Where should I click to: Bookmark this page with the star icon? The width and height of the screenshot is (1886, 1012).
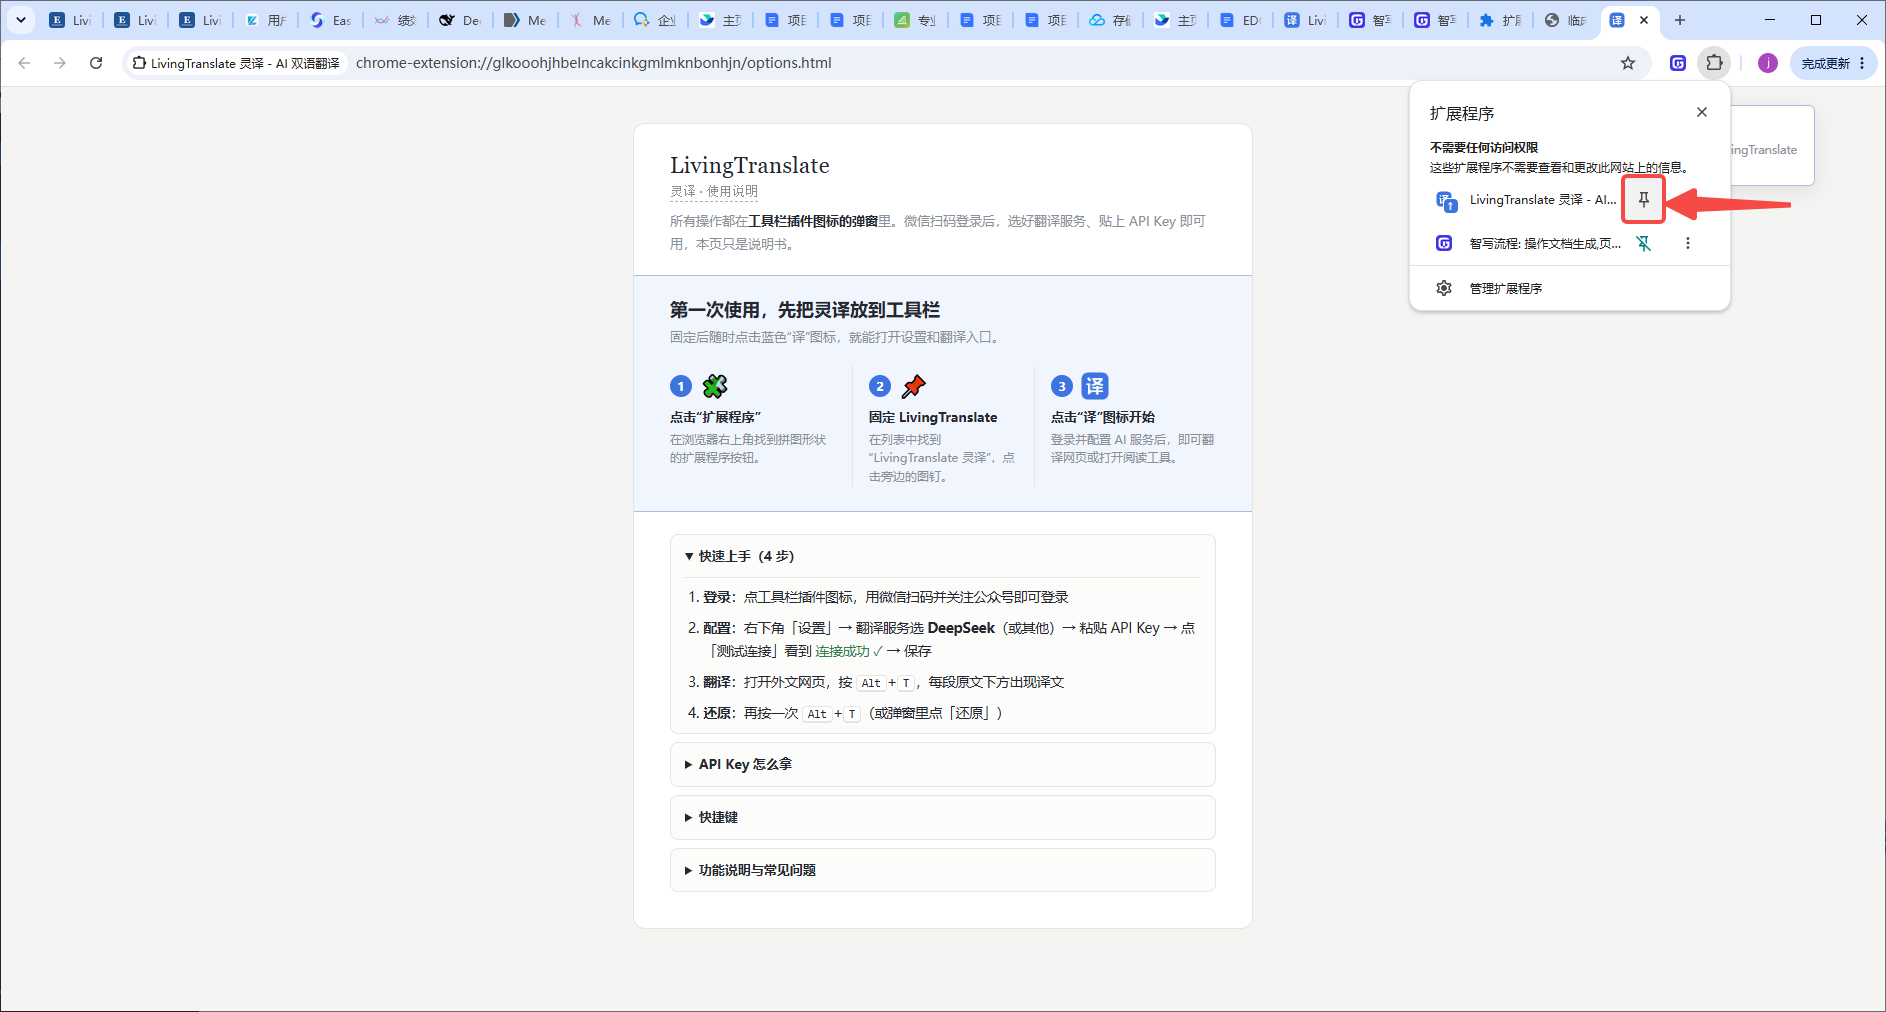(x=1628, y=63)
